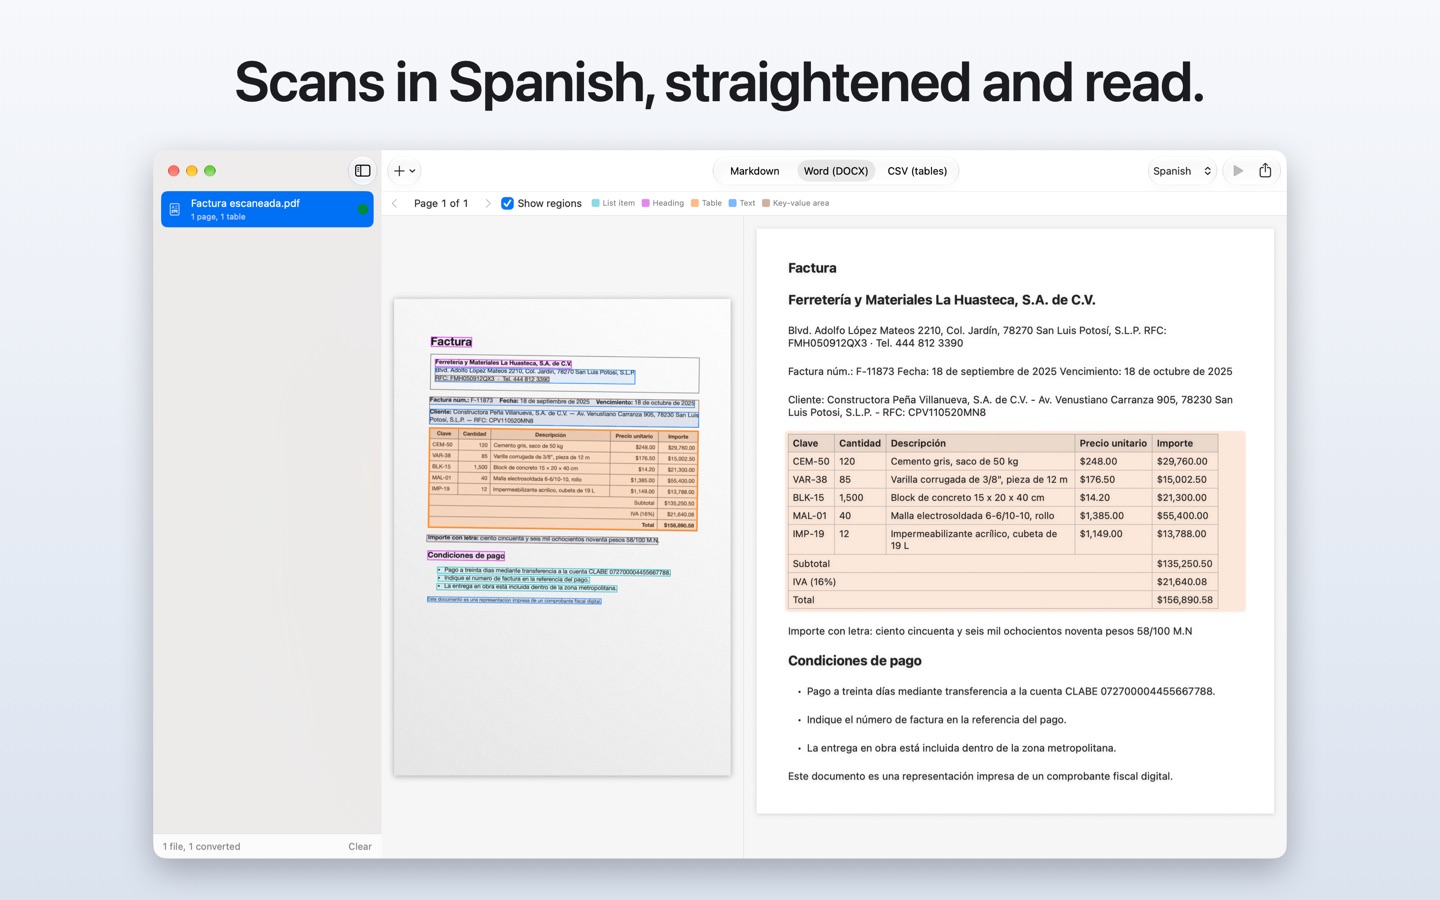
Task: Click the $135,250.50 subtotal value
Action: pyautogui.click(x=1185, y=564)
